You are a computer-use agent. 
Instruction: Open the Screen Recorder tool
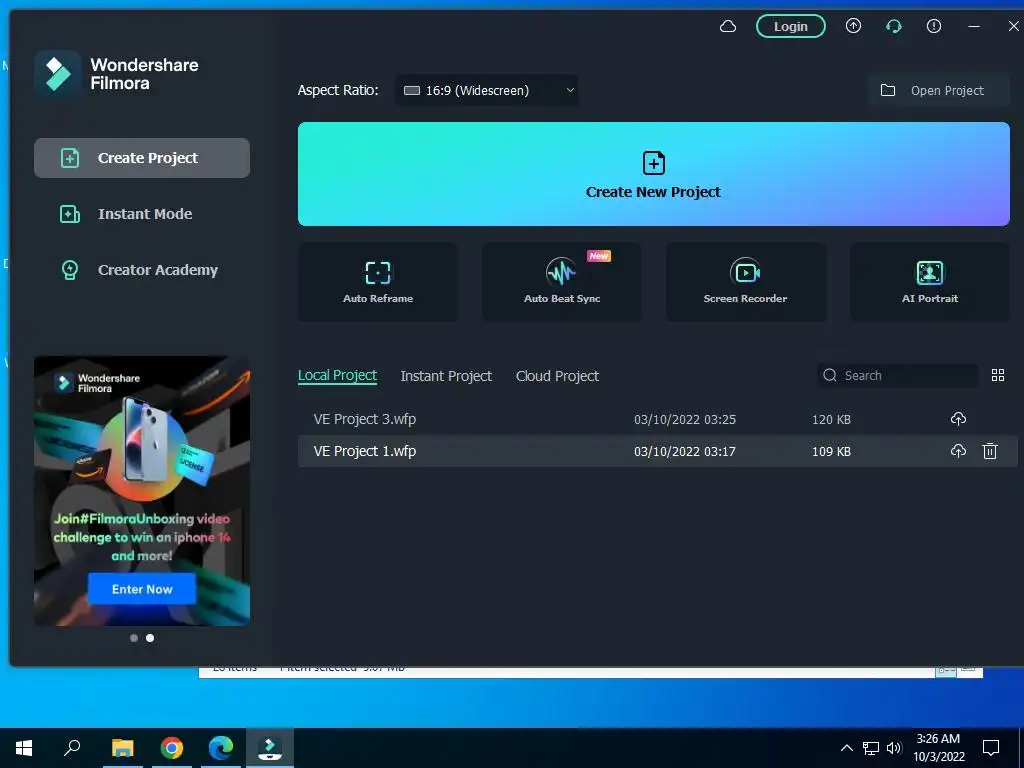tap(746, 282)
